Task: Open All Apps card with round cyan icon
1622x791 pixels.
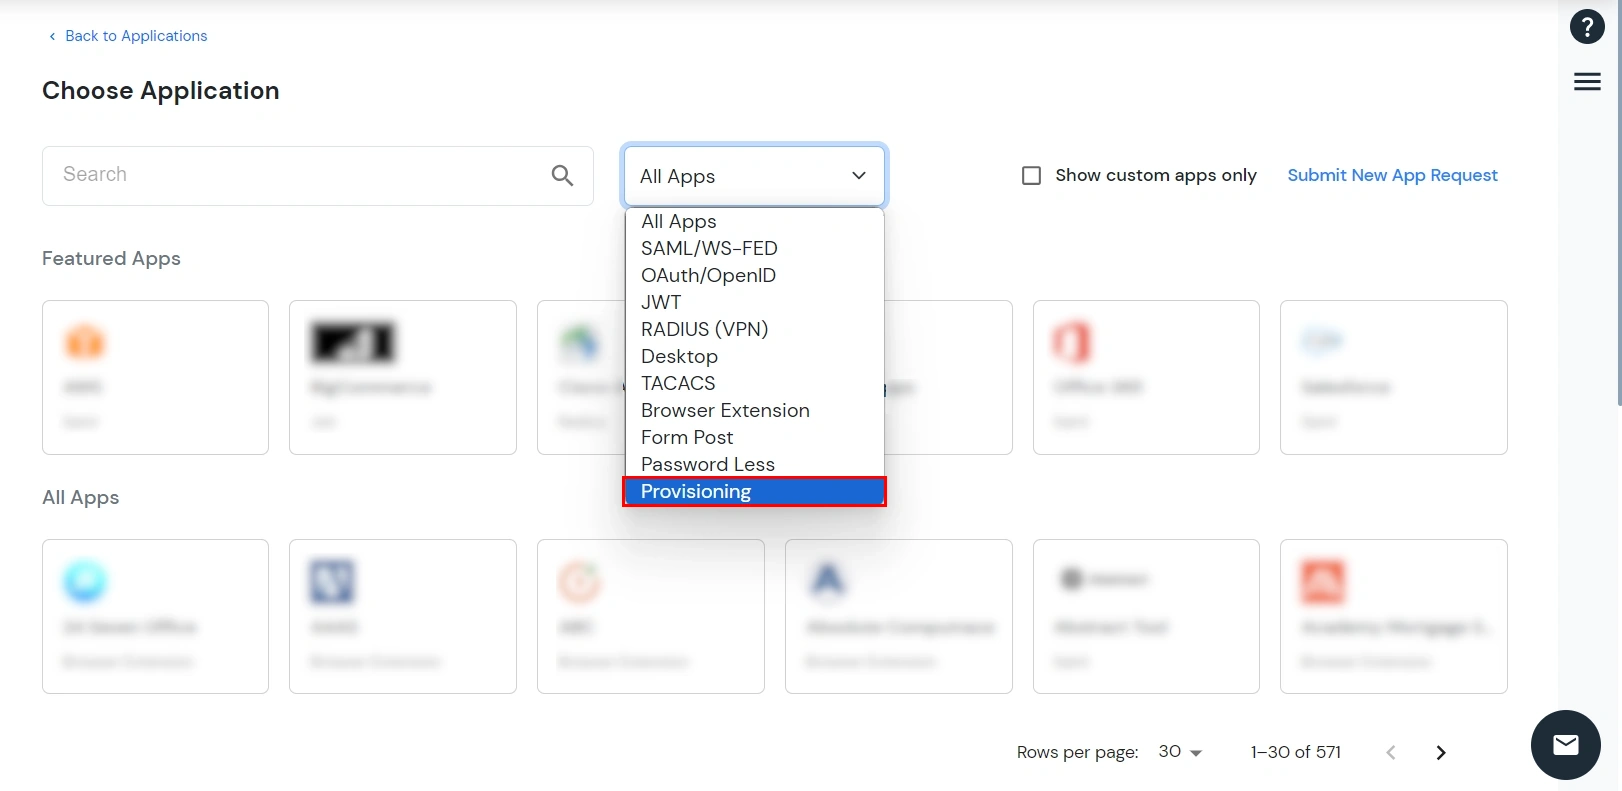Action: [x=155, y=616]
